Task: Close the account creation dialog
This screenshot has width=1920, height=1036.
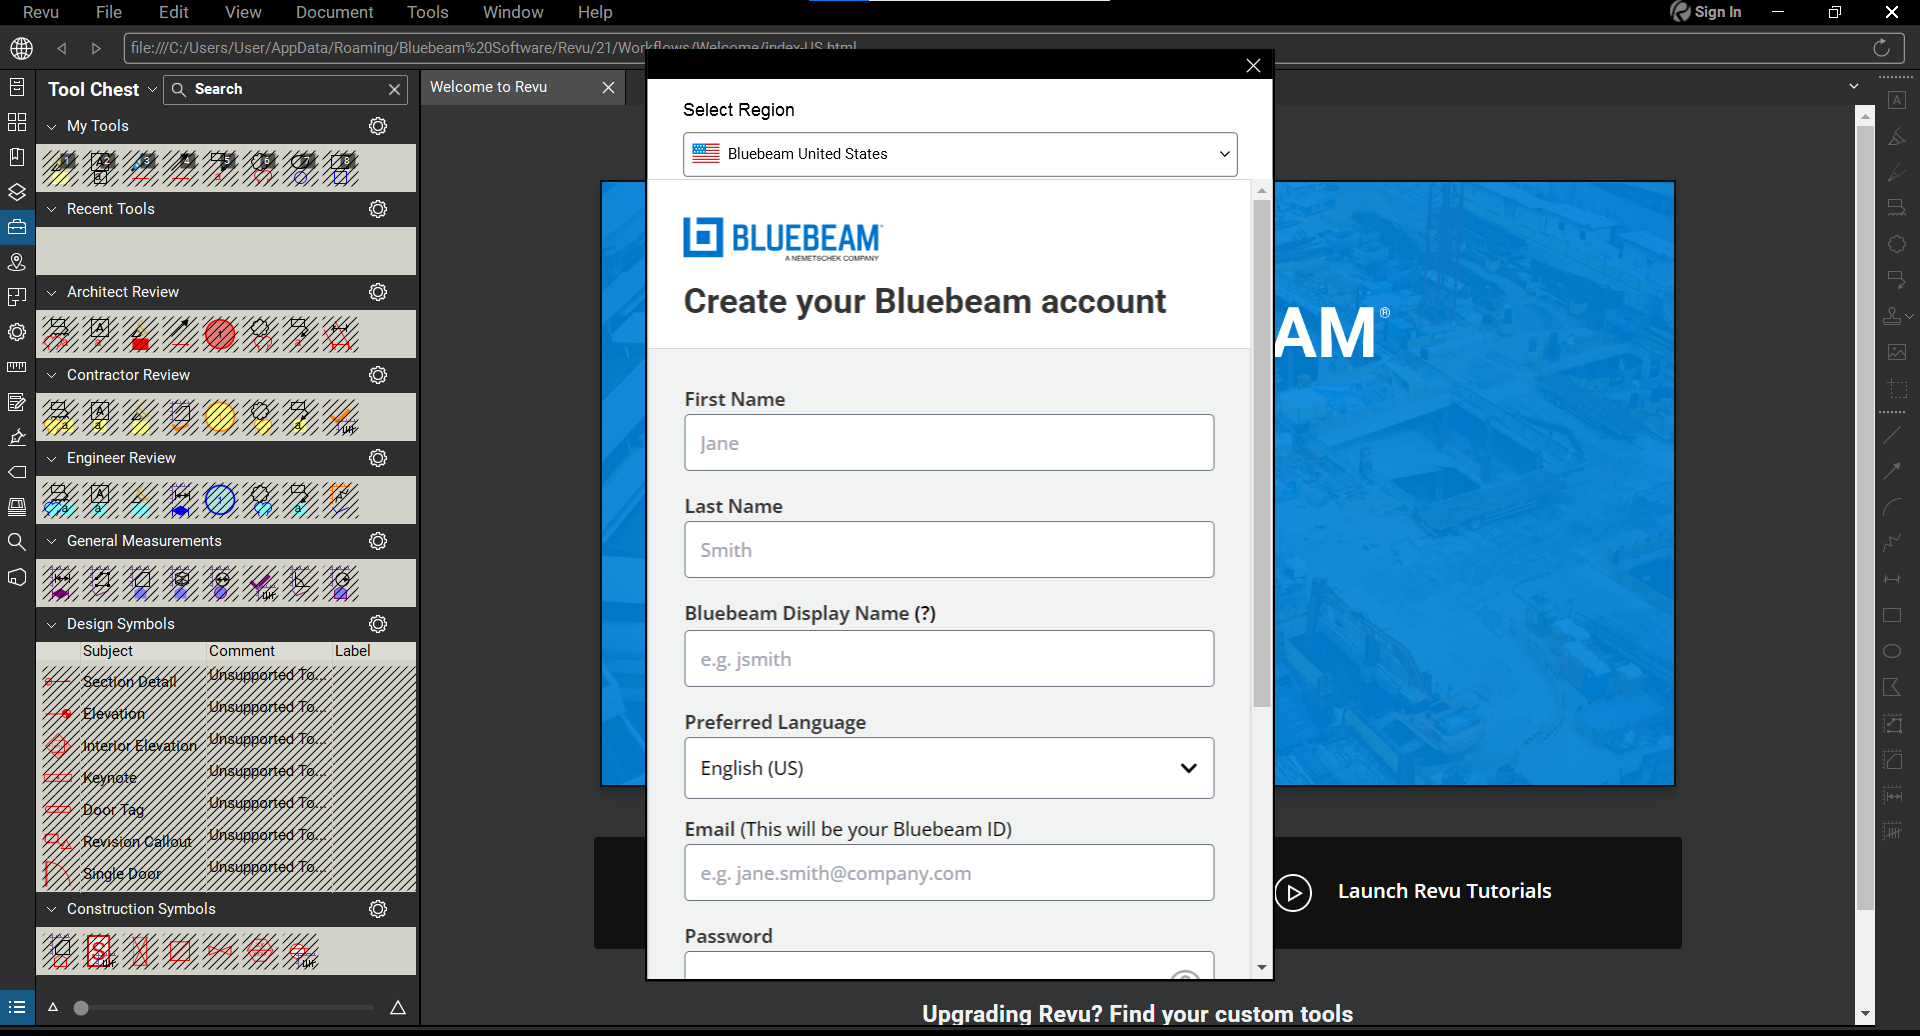Action: (1253, 66)
